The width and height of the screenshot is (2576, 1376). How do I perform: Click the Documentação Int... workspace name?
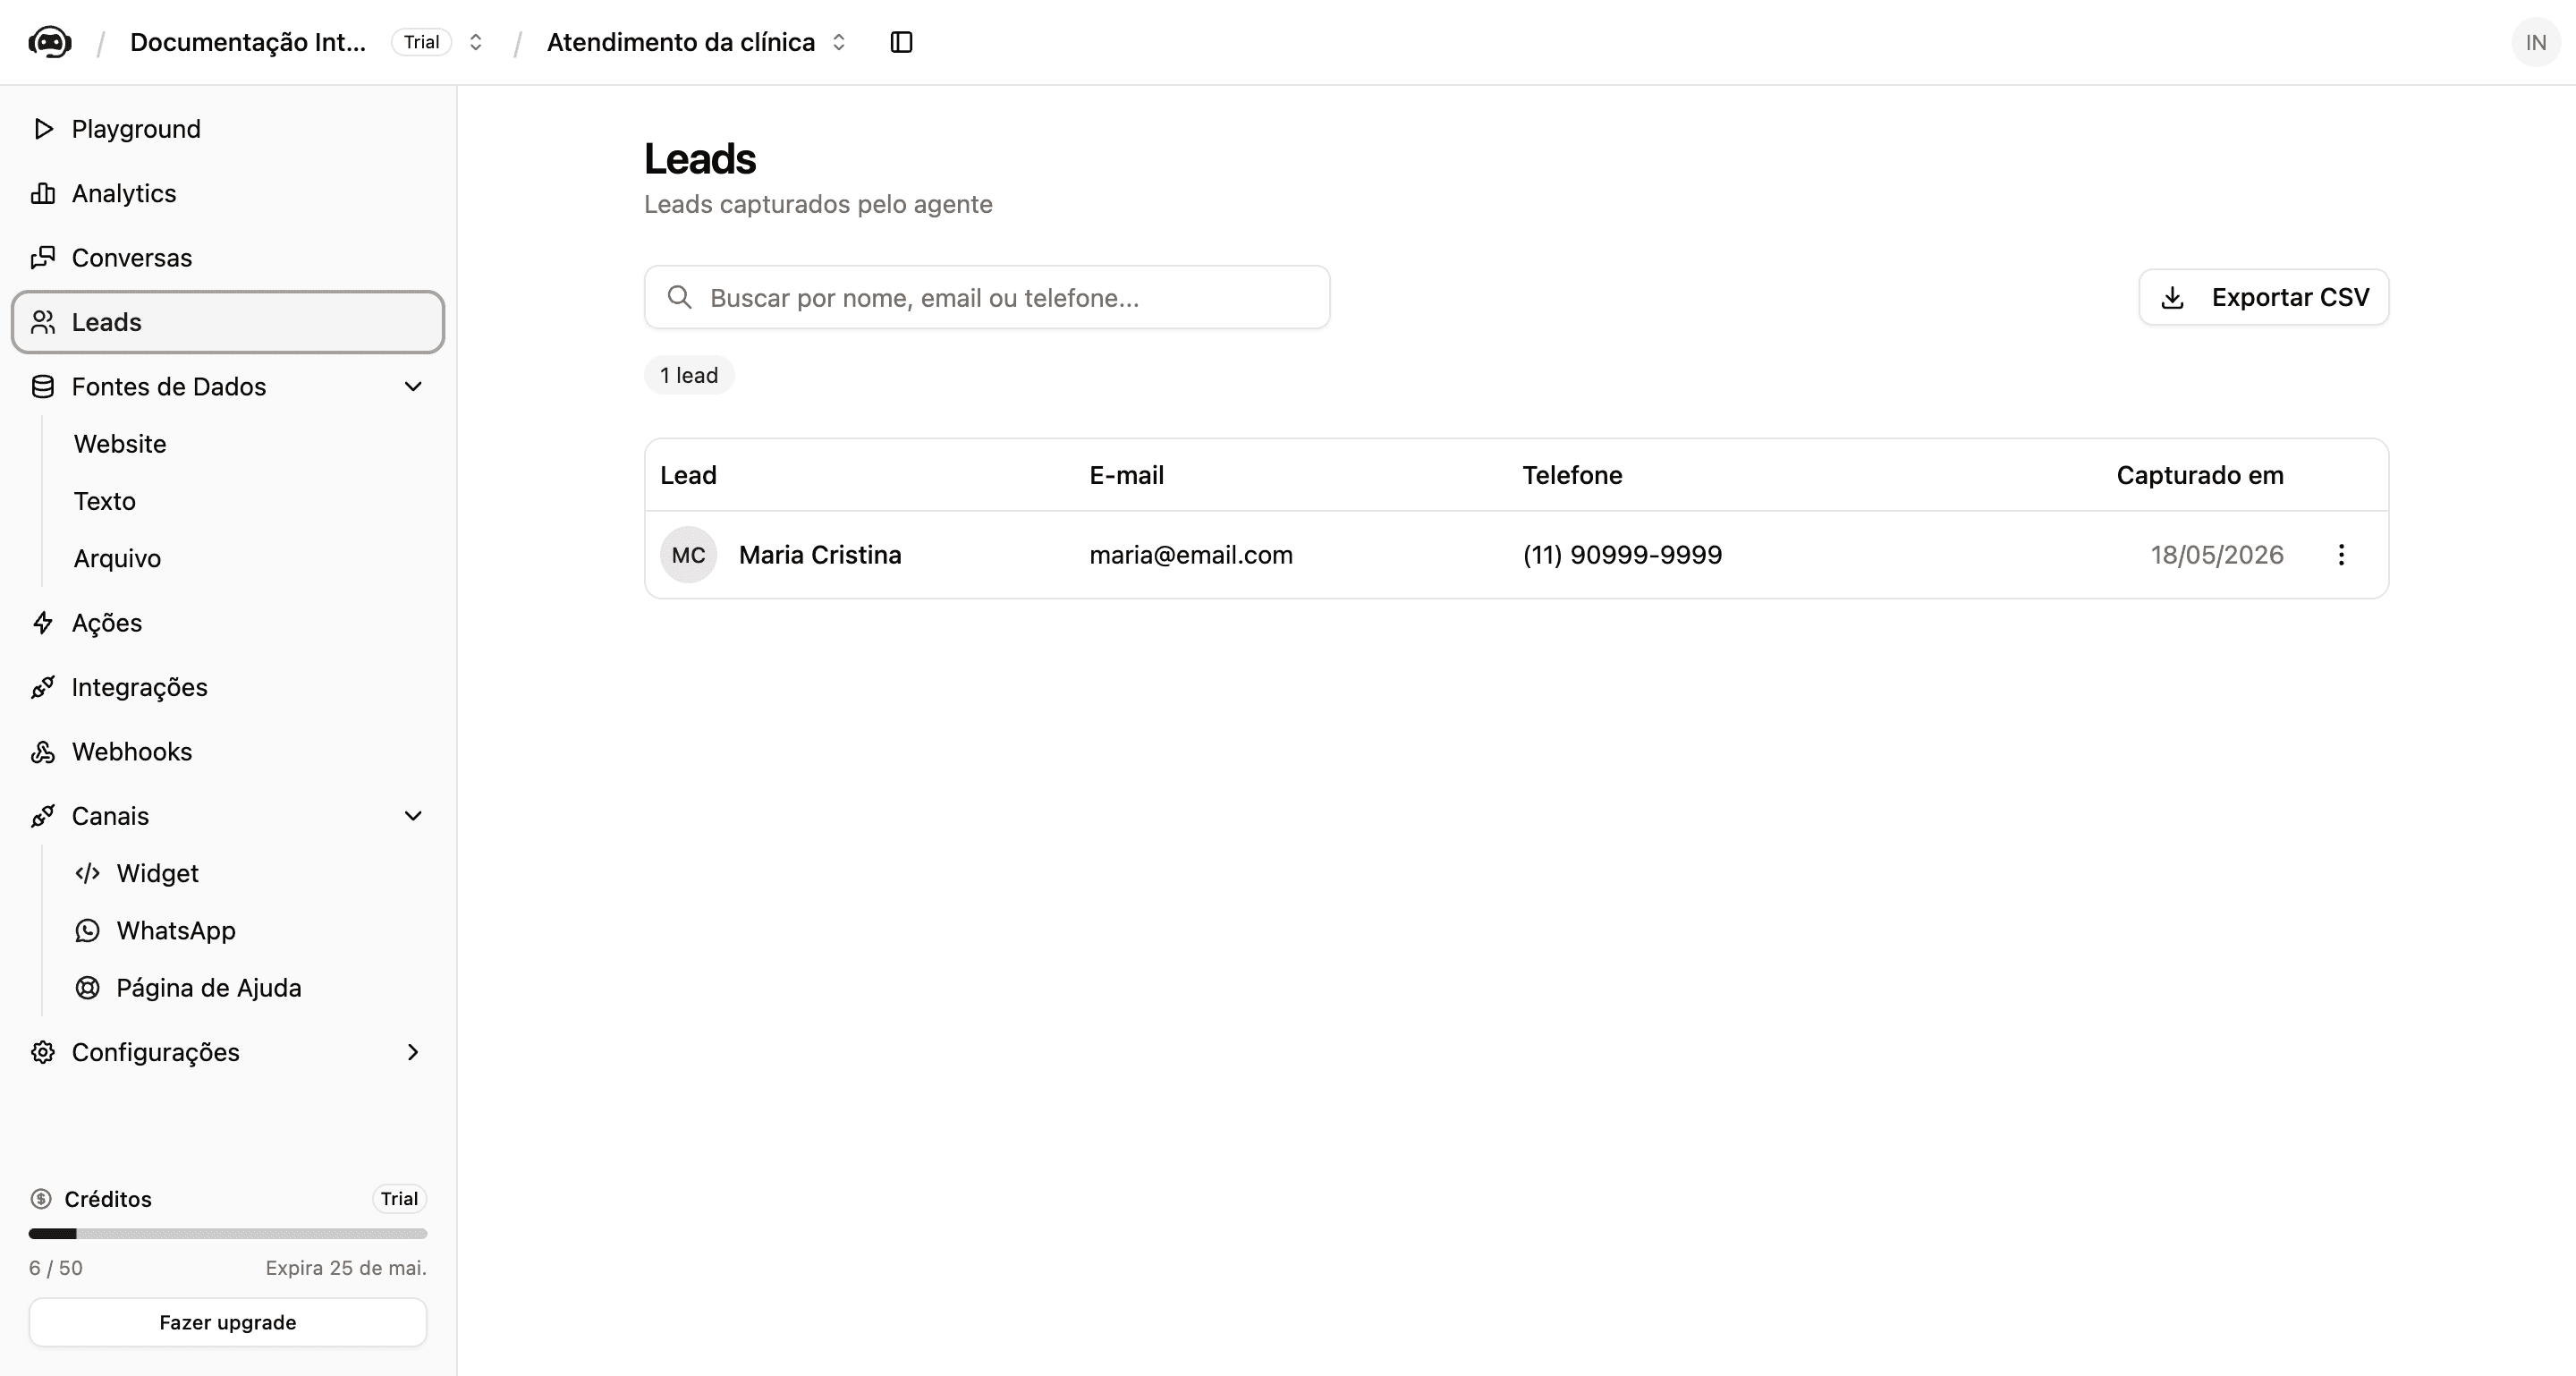click(x=248, y=42)
